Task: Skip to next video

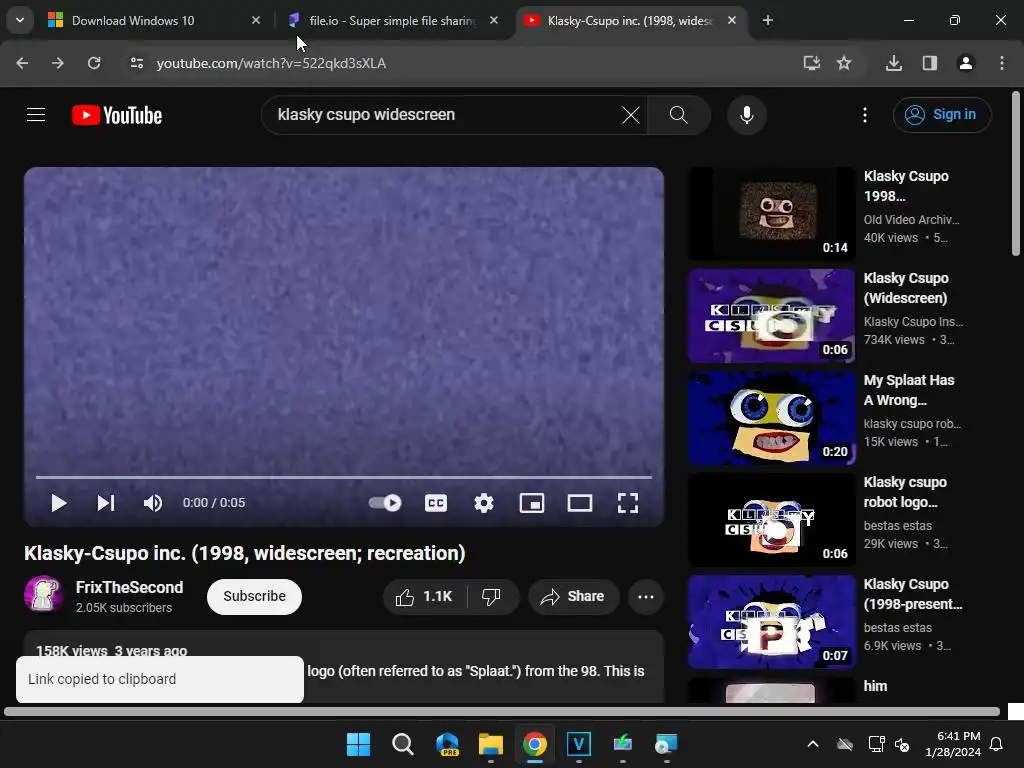Action: click(106, 503)
